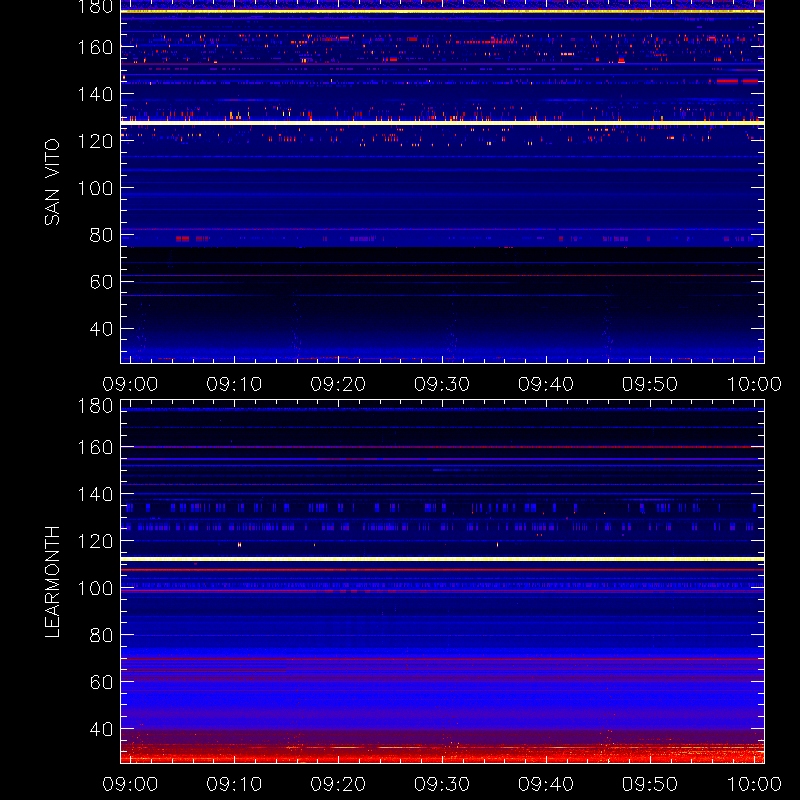Click 09:50 time label under Learmonth plot
800x800 pixels.
pos(649,784)
